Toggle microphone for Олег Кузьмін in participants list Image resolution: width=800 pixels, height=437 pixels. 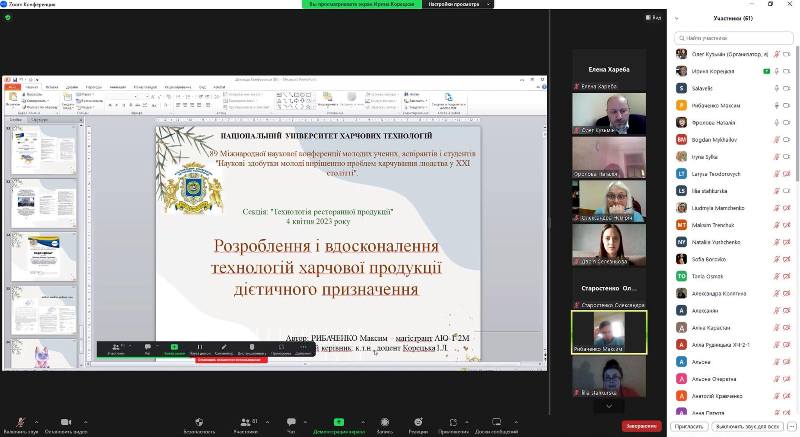777,54
